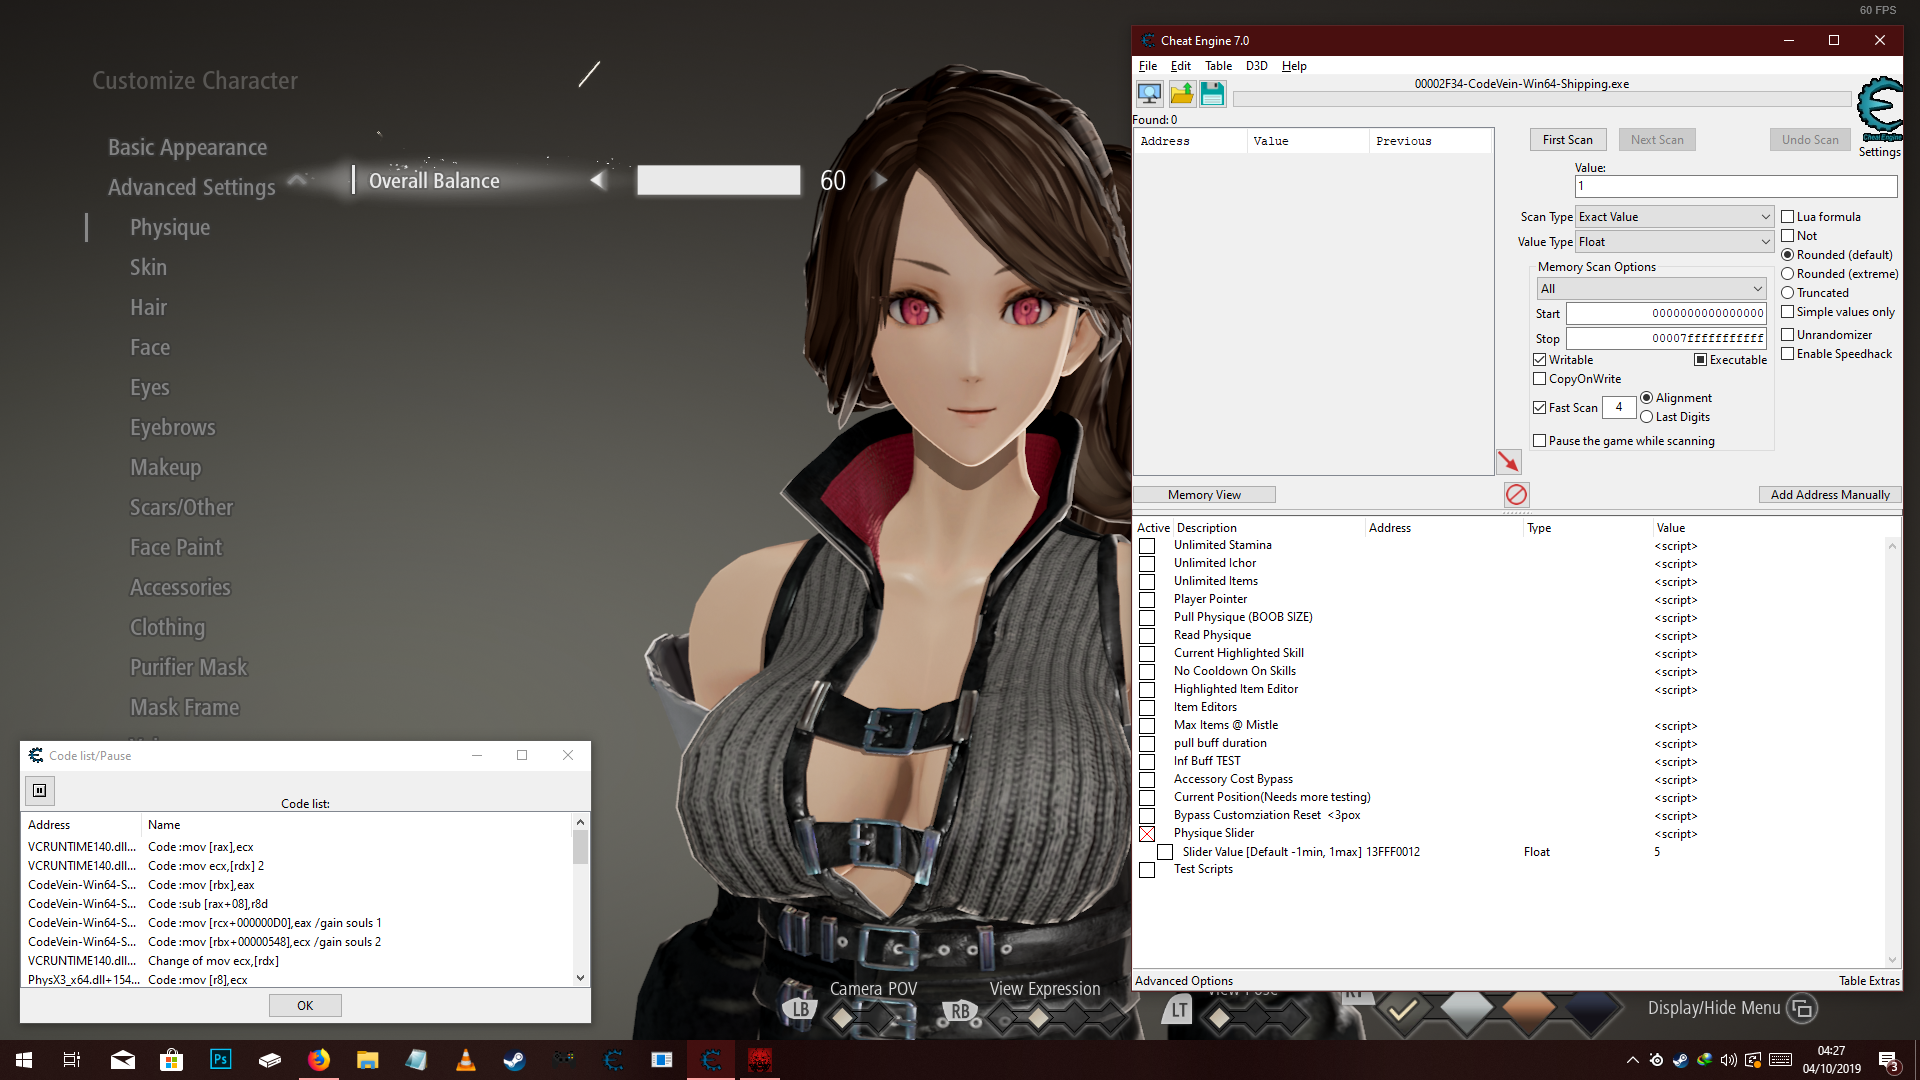Open the Table menu
1920x1080 pixels.
click(1217, 66)
